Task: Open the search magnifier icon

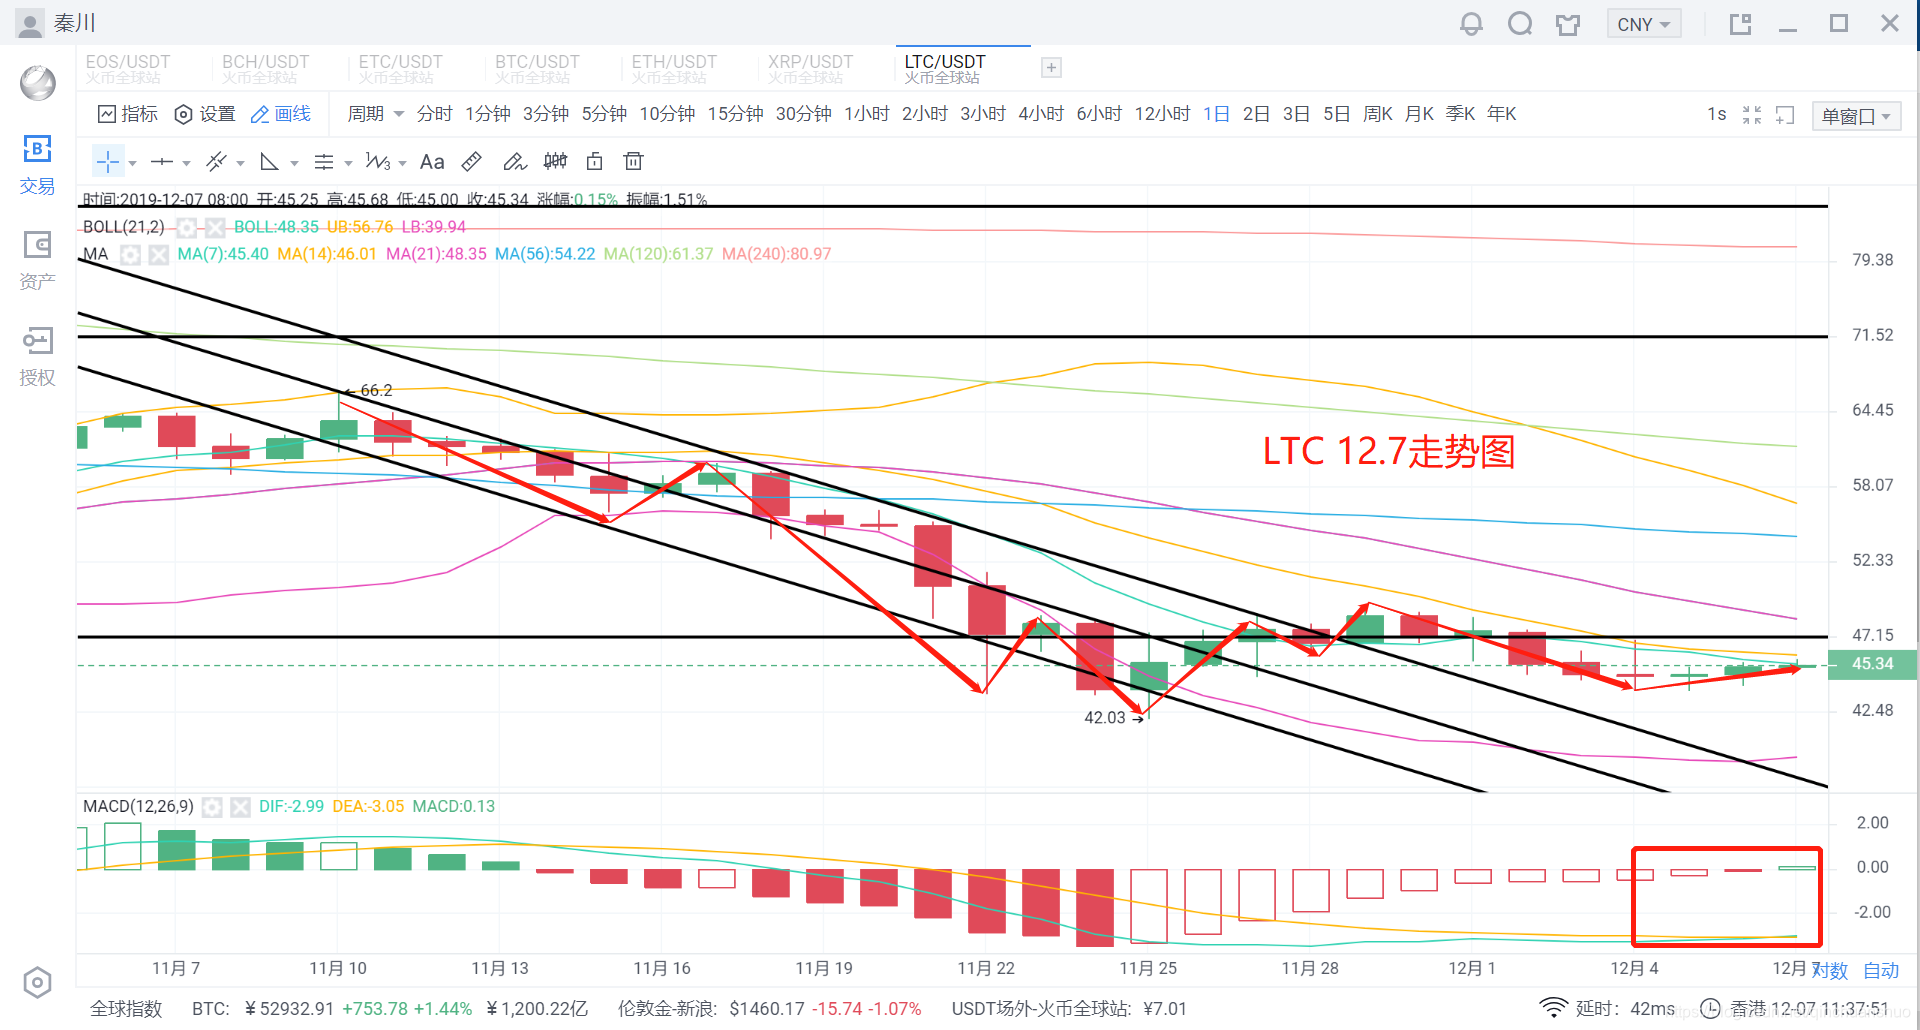Action: point(1520,24)
